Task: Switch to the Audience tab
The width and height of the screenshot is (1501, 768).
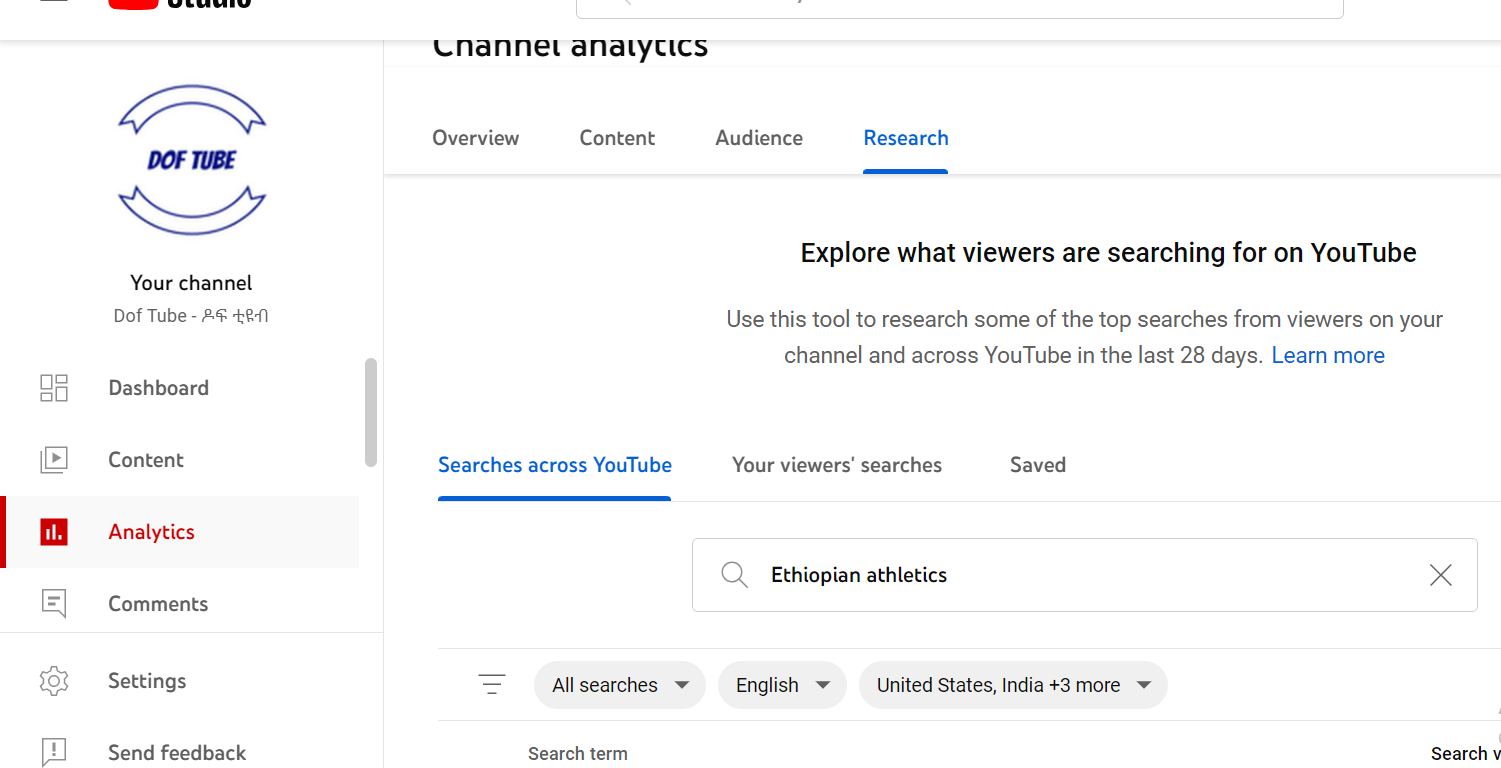Action: [759, 138]
